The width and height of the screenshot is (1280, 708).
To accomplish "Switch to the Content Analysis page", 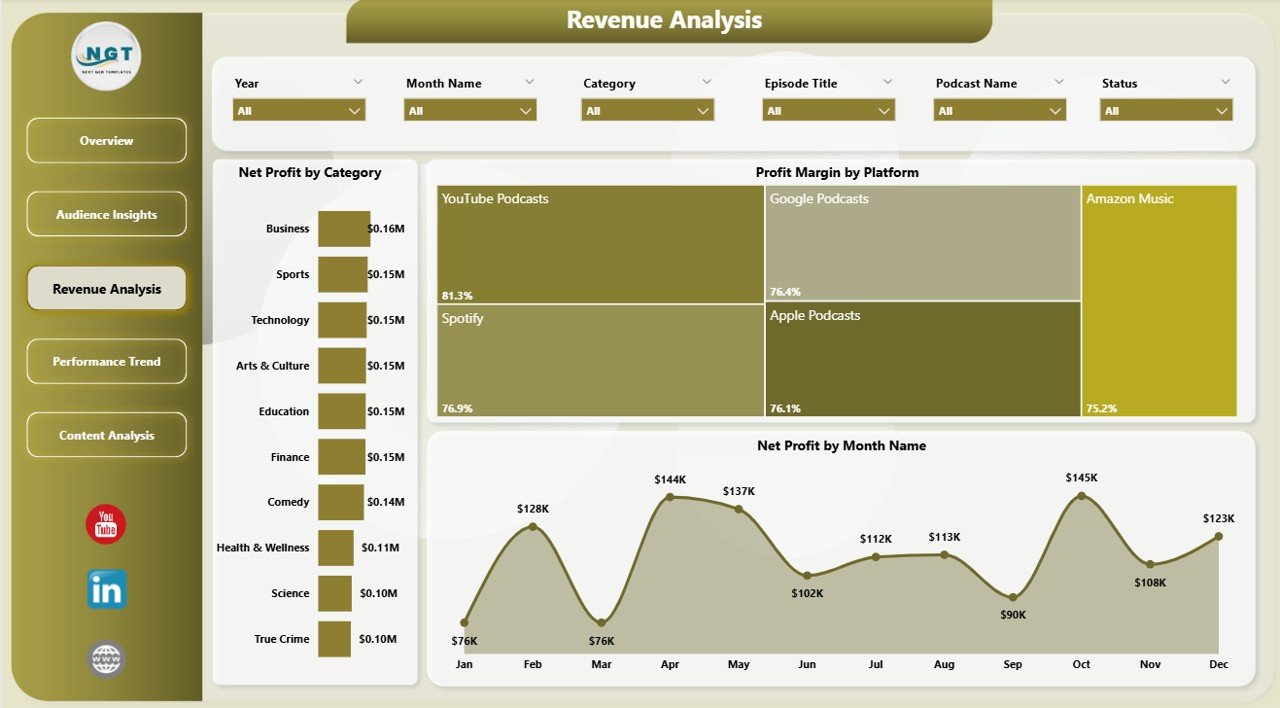I will 106,434.
